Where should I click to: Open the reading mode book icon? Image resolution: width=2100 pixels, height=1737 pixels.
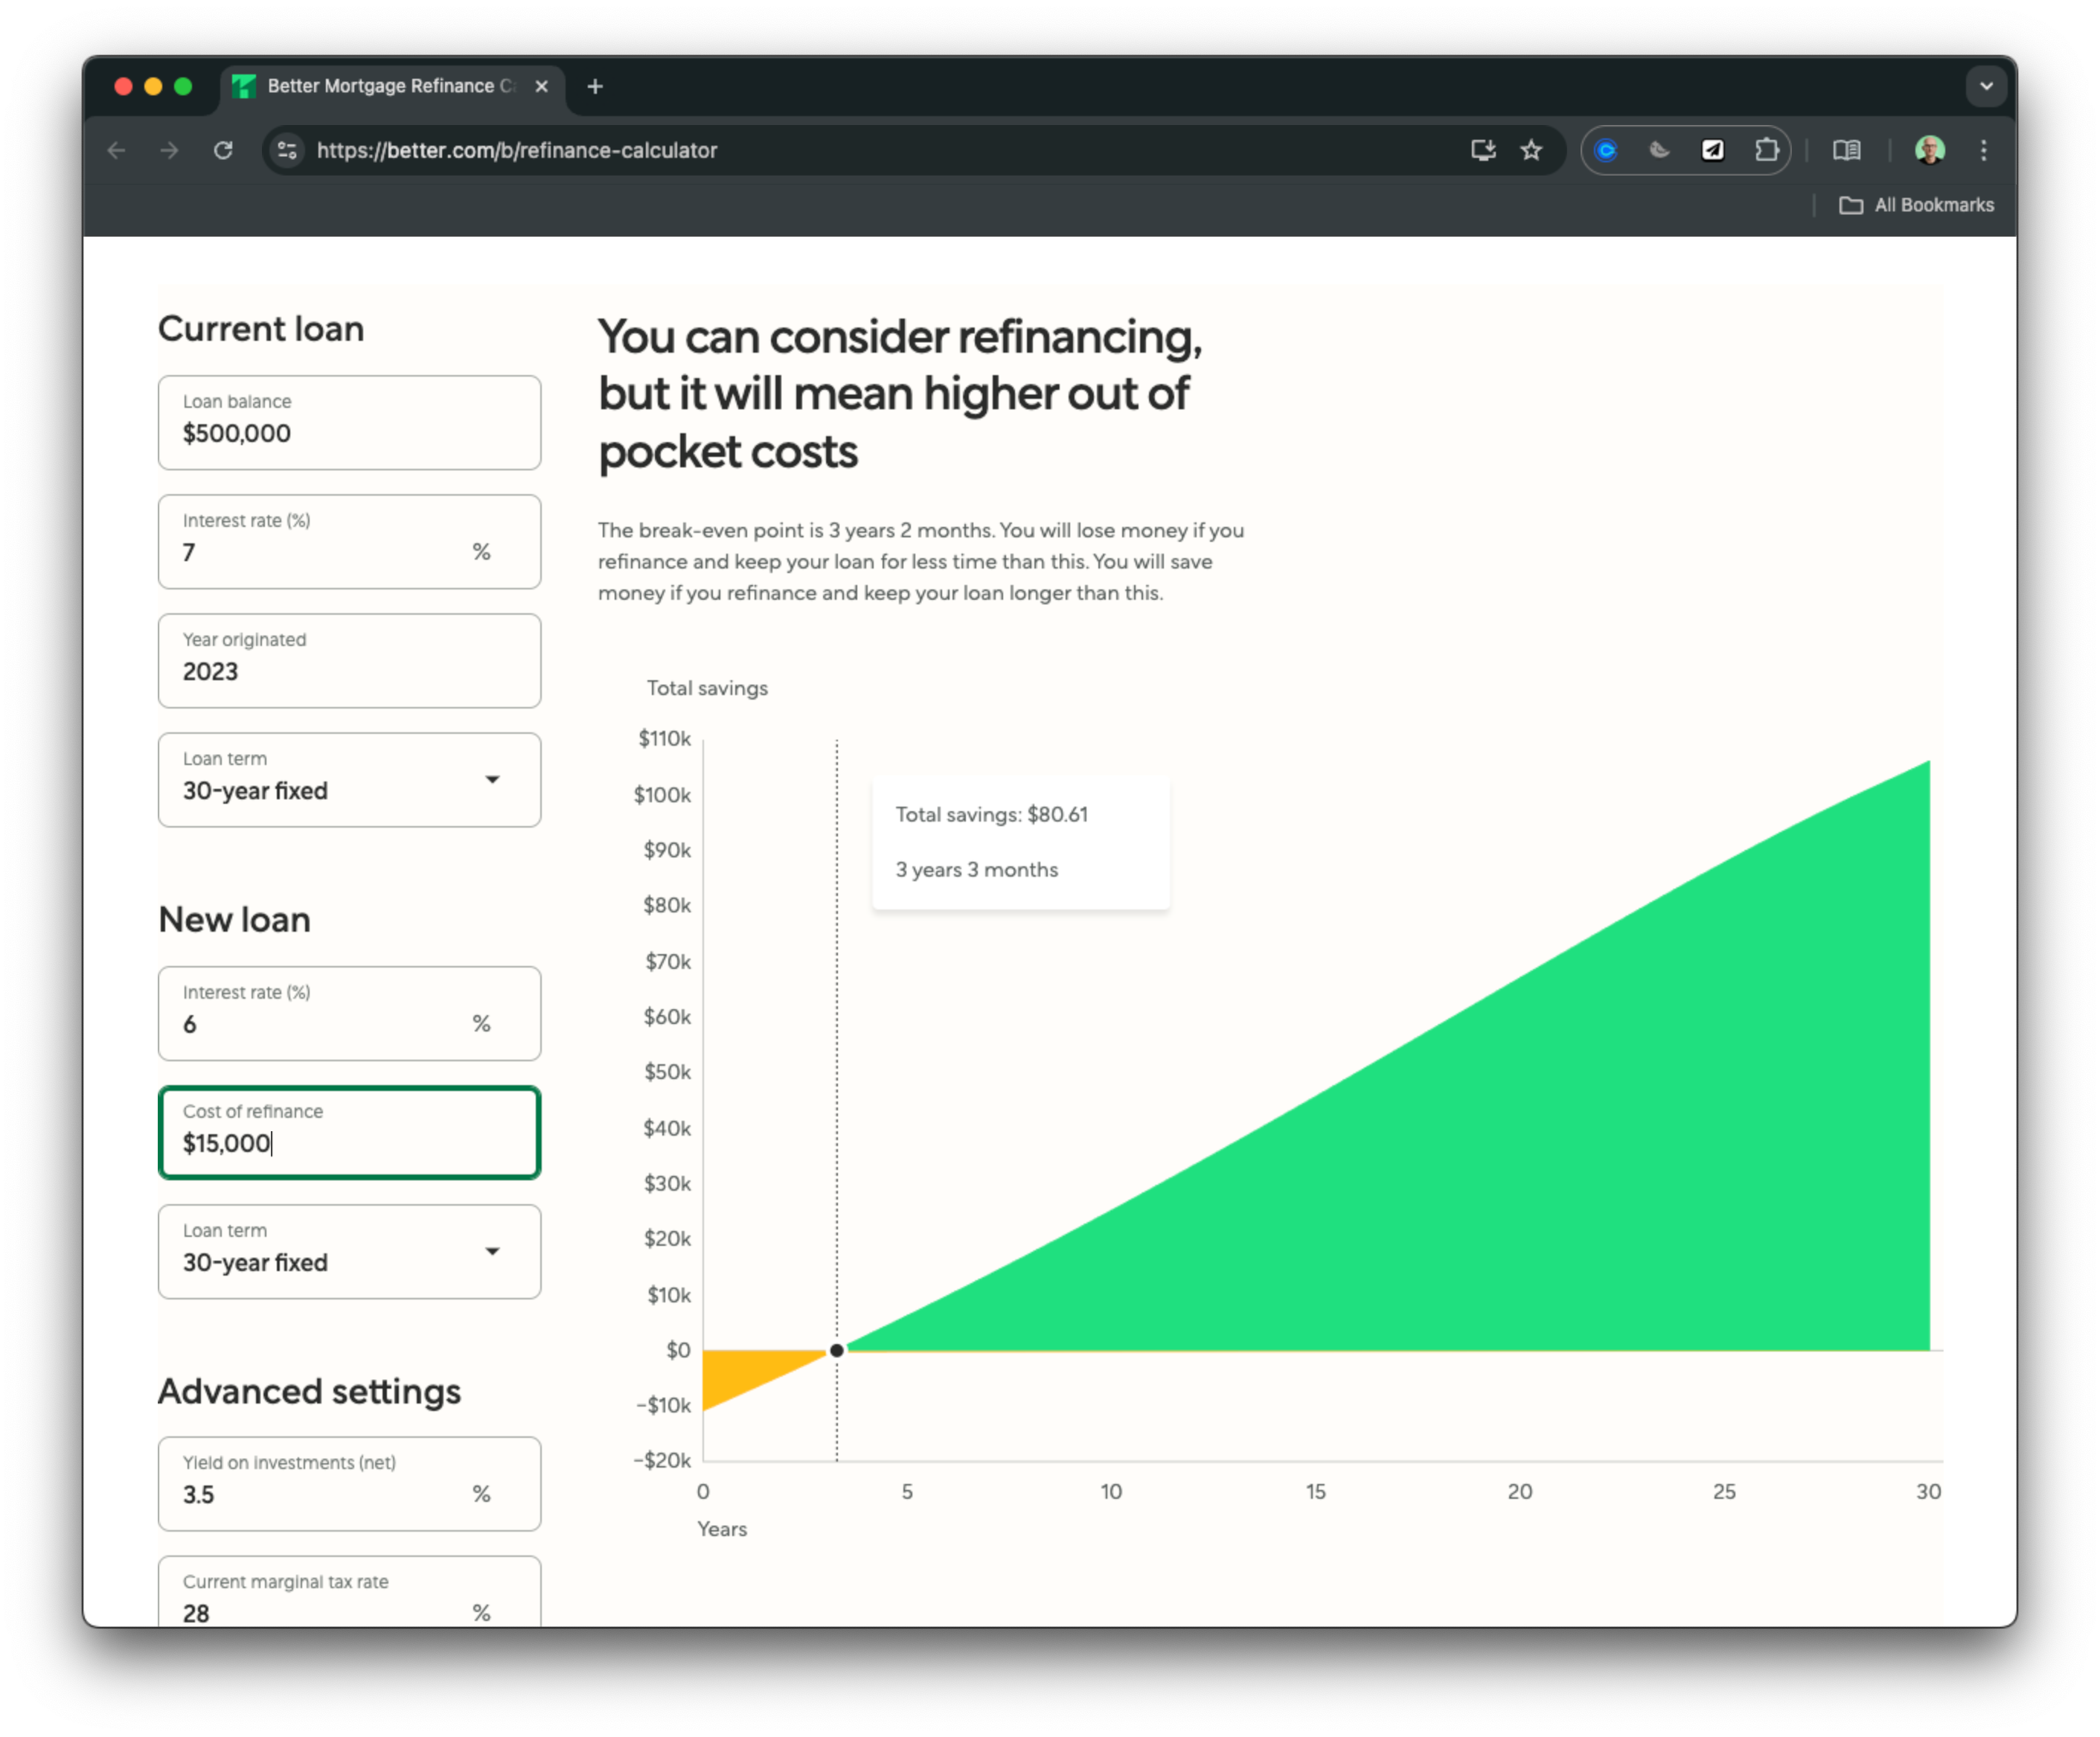pos(1846,150)
